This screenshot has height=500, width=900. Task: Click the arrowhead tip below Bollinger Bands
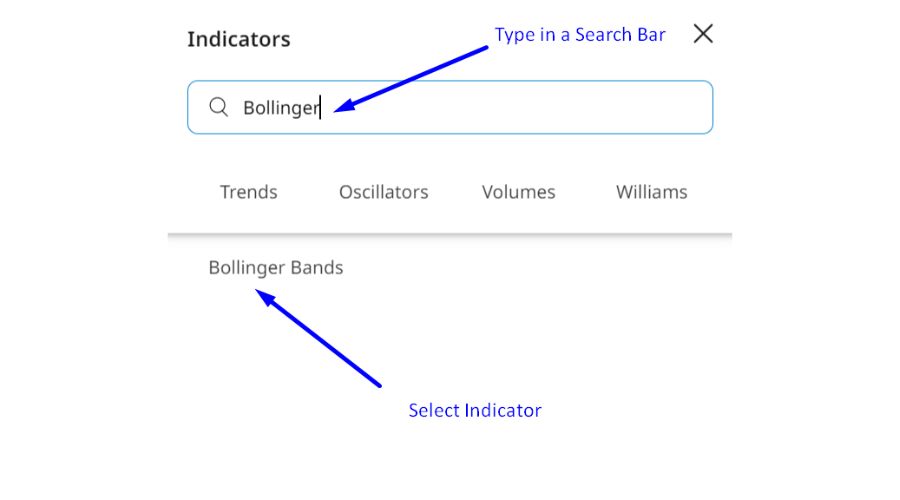259,292
